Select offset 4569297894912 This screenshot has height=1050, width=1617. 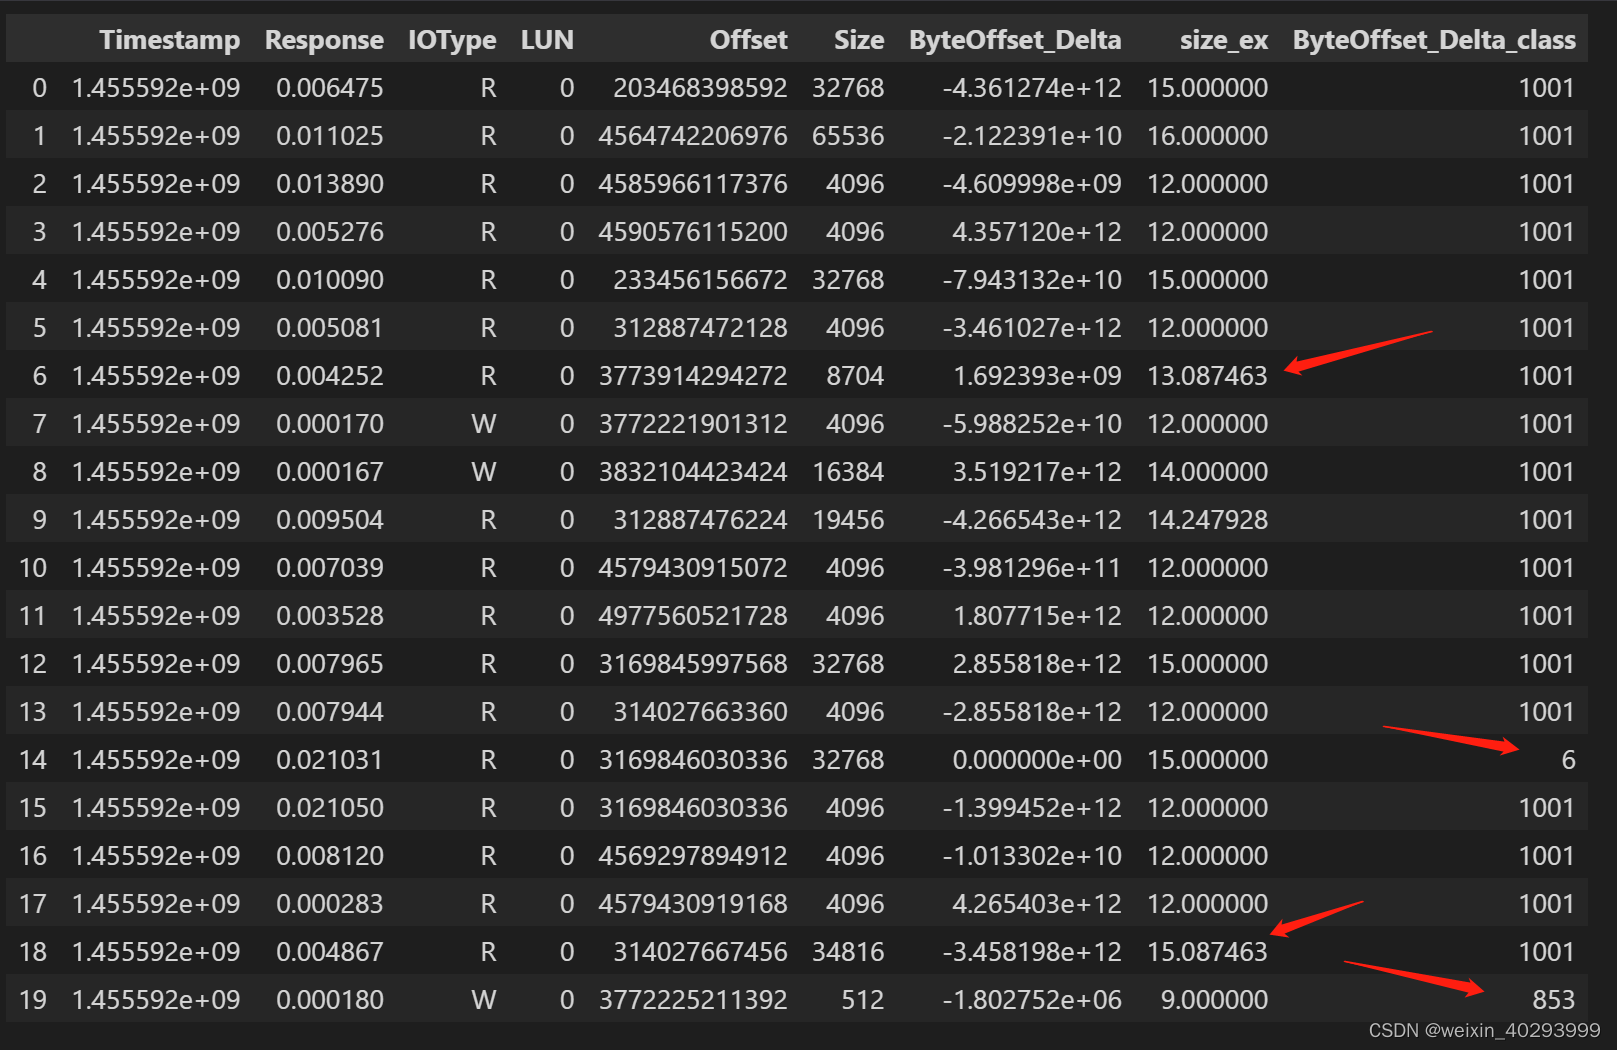(x=693, y=856)
